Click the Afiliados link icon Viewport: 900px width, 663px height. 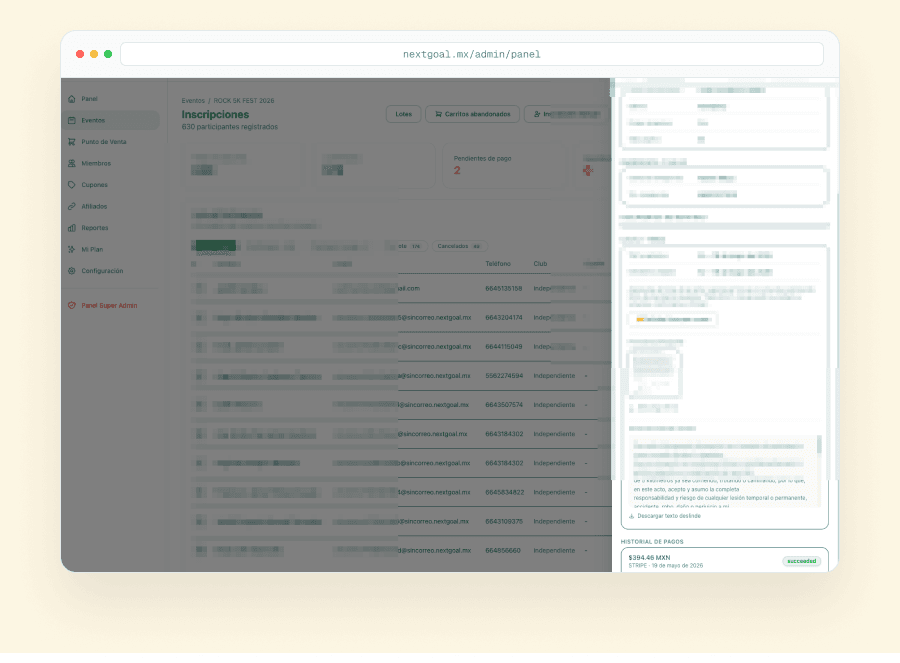click(72, 207)
